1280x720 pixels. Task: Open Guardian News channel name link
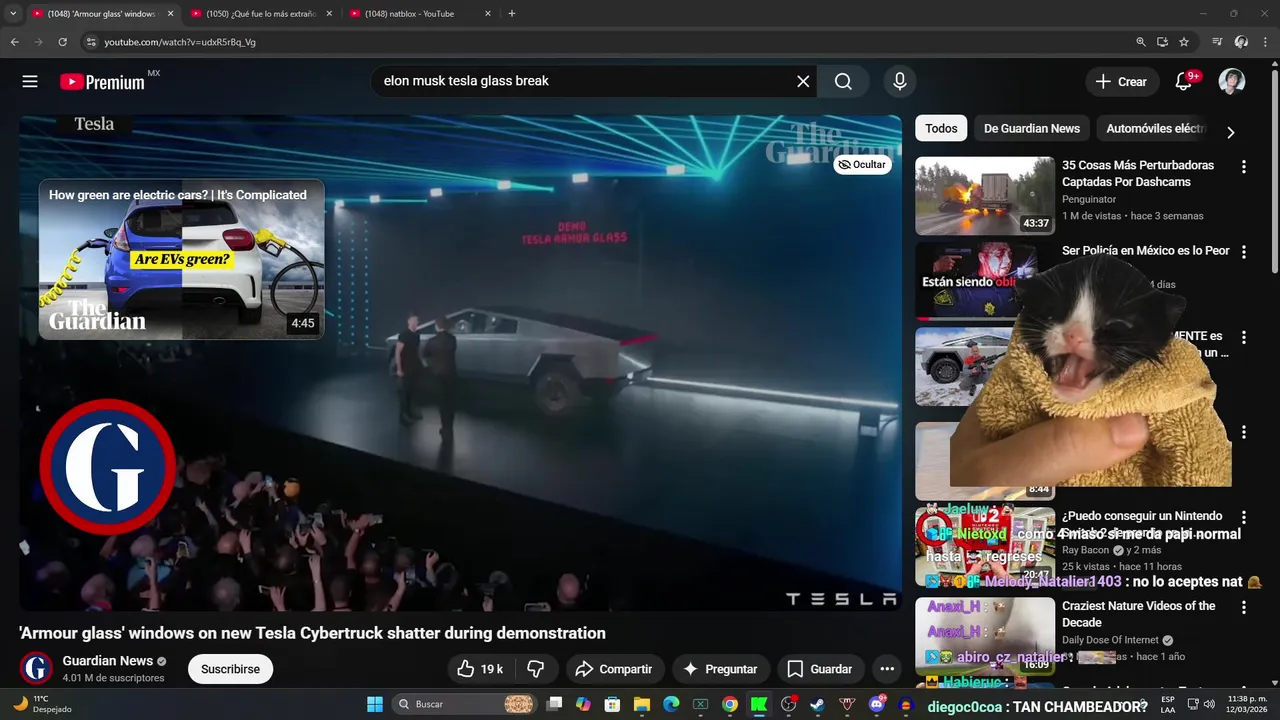[108, 661]
